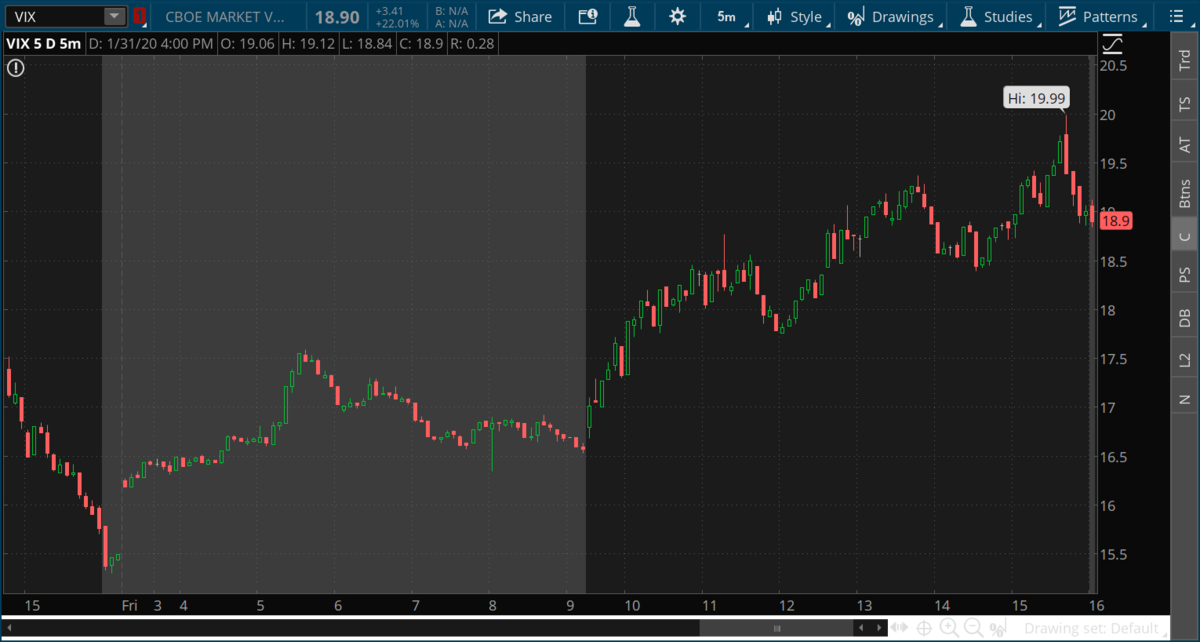Open the TS sidebar tab

(x=1184, y=103)
